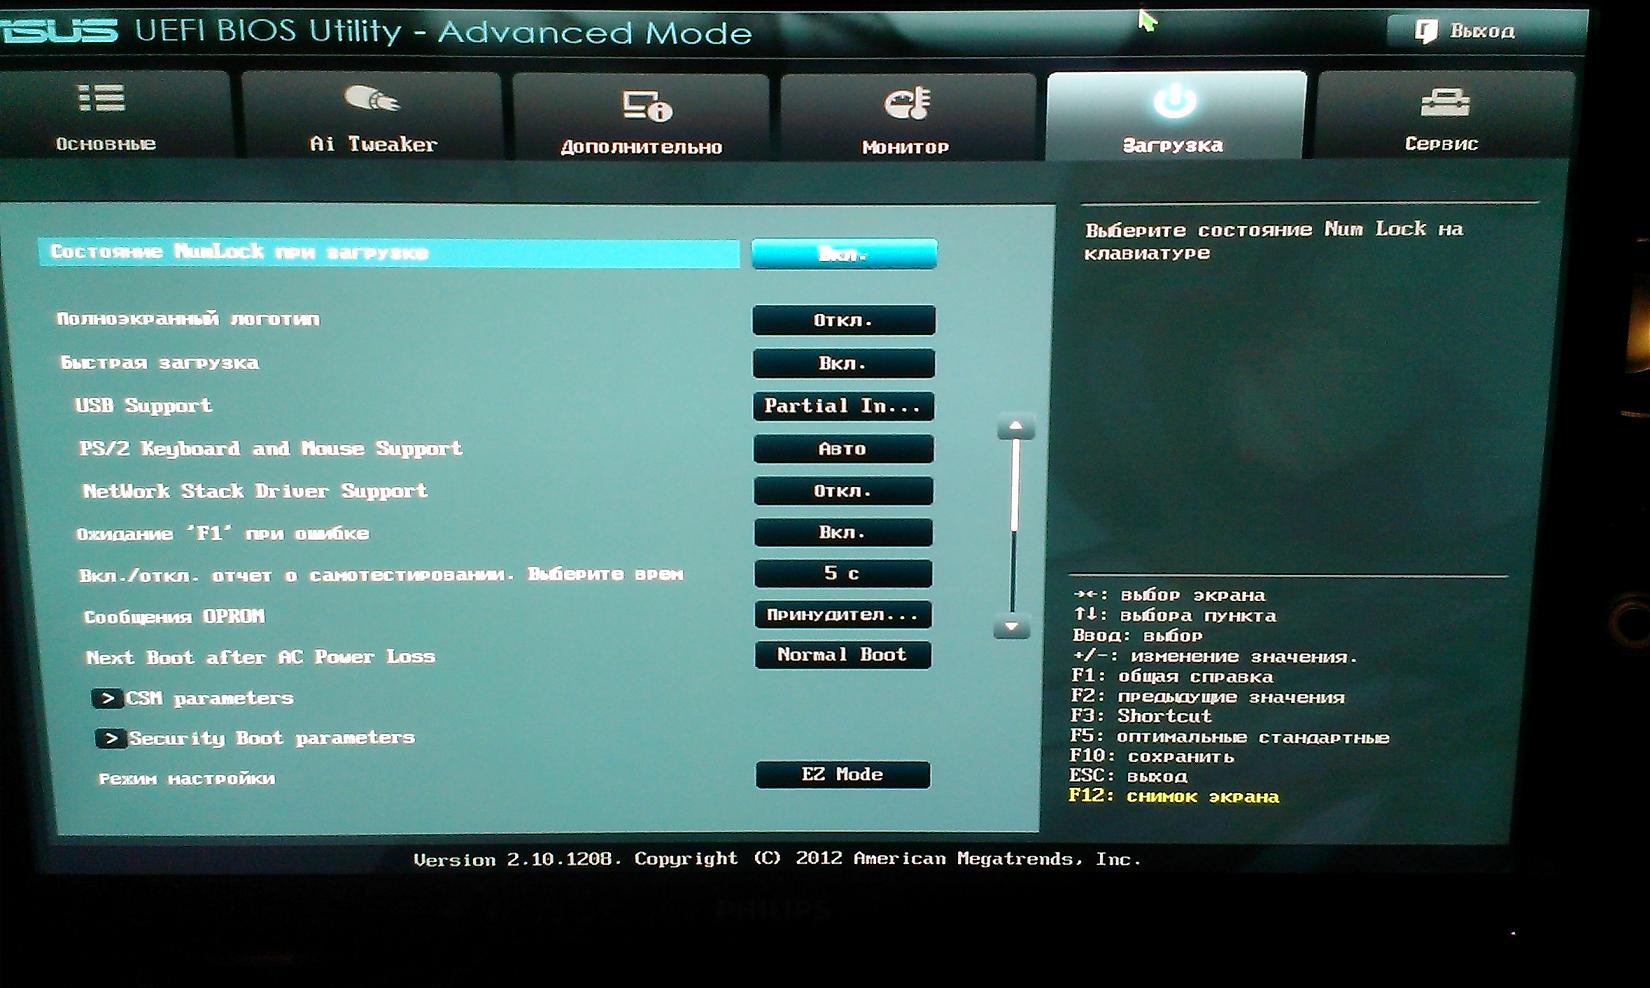1650x988 pixels.
Task: Open Сообщения OPROM value dropdown
Action: coord(843,614)
